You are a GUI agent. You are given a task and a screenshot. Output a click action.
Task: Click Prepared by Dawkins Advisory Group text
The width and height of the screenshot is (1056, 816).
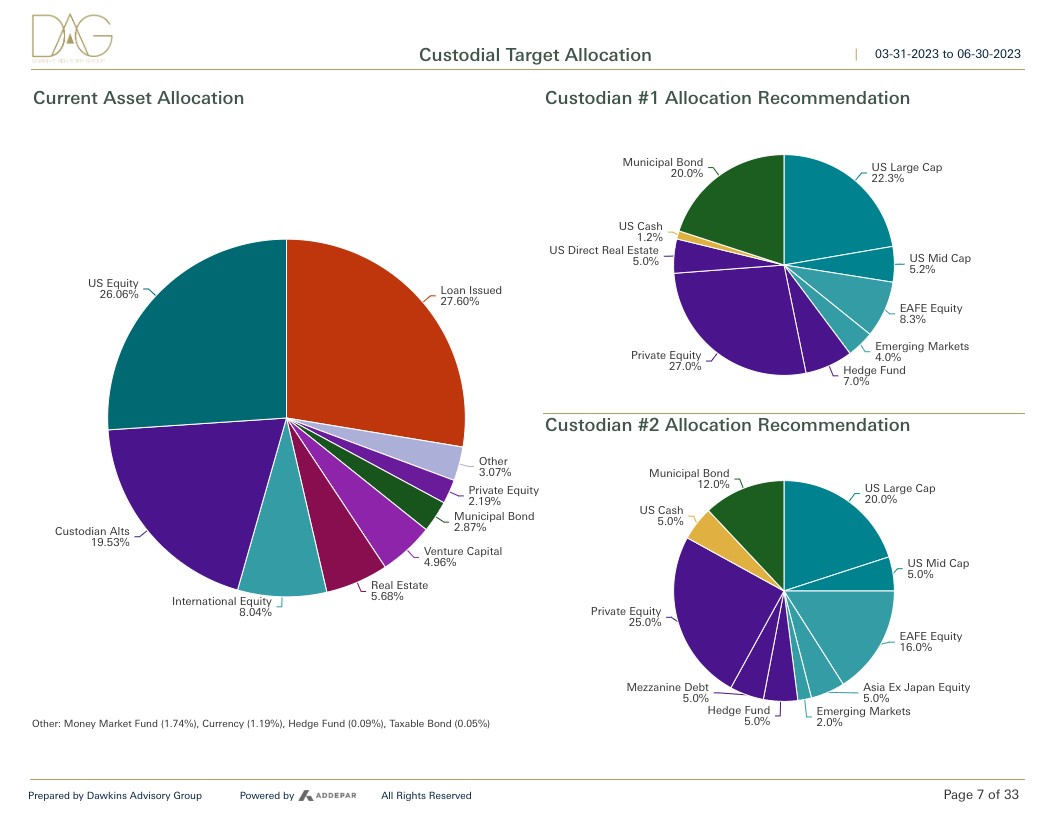114,795
